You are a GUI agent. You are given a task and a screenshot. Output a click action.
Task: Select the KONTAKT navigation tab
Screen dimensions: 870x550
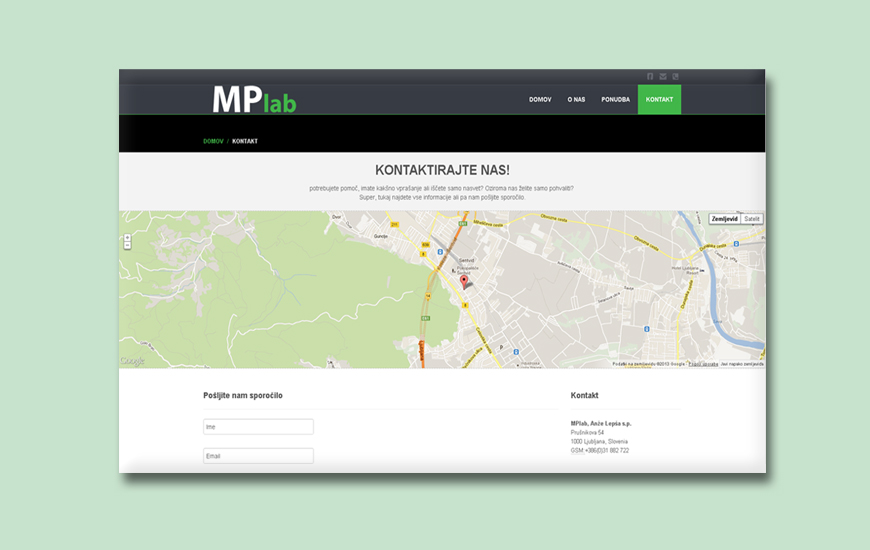point(659,100)
